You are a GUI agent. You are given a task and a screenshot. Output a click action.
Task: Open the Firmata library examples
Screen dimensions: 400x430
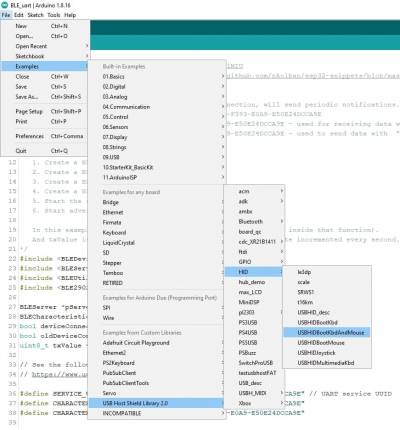[156, 222]
